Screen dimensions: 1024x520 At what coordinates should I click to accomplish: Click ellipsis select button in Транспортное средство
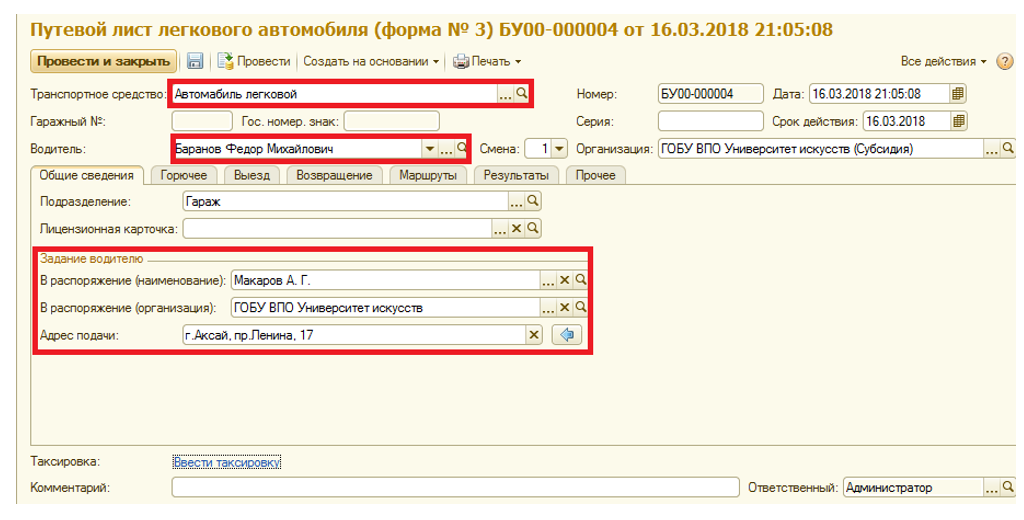(x=505, y=95)
